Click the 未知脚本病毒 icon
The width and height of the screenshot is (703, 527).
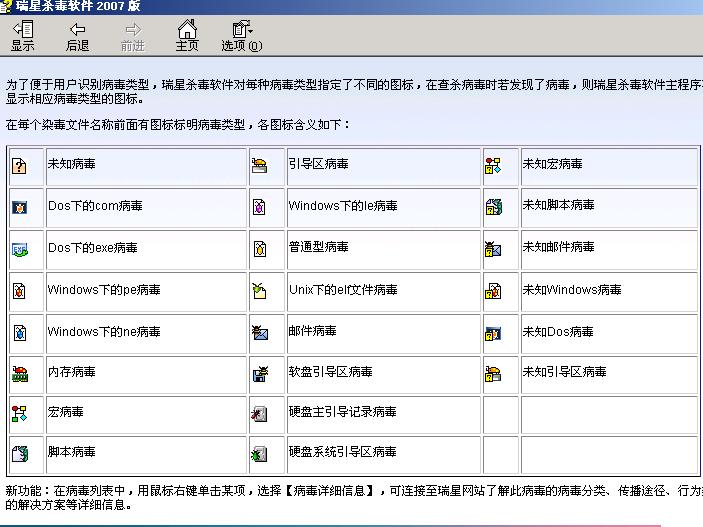494,207
